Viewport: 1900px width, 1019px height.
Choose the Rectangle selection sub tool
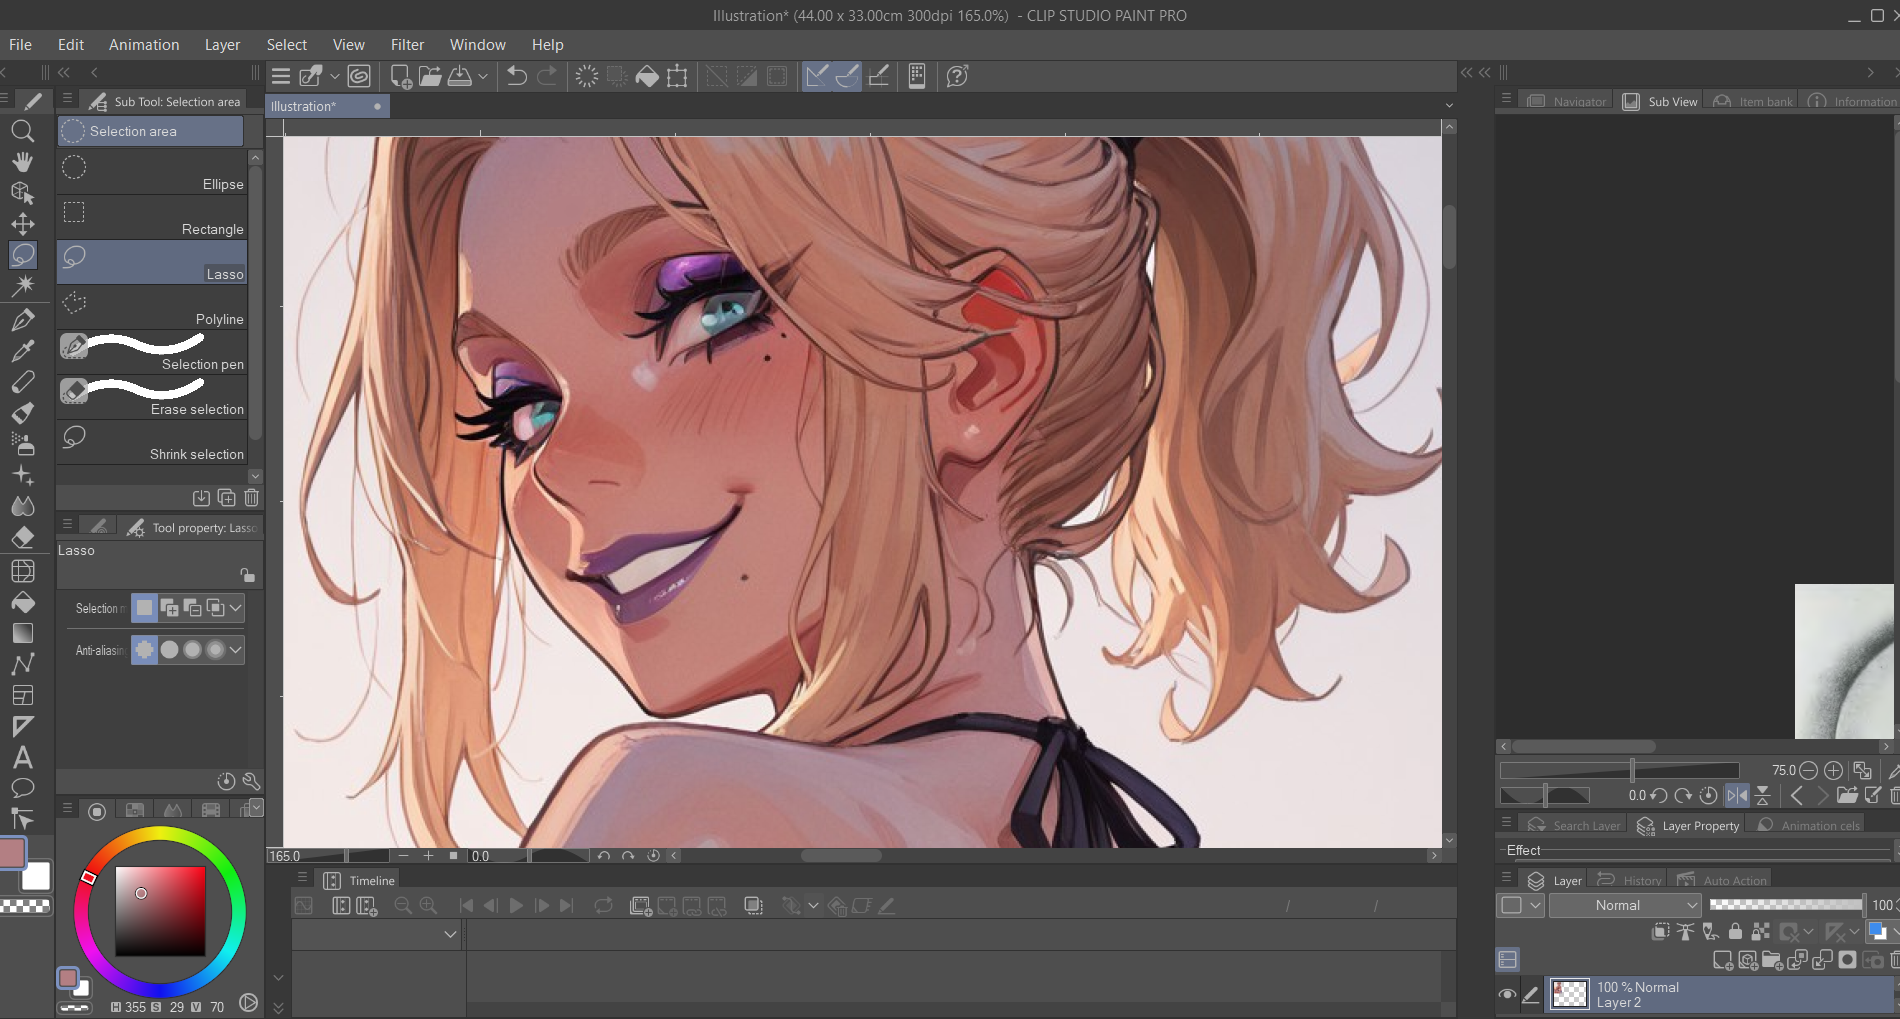[152, 218]
